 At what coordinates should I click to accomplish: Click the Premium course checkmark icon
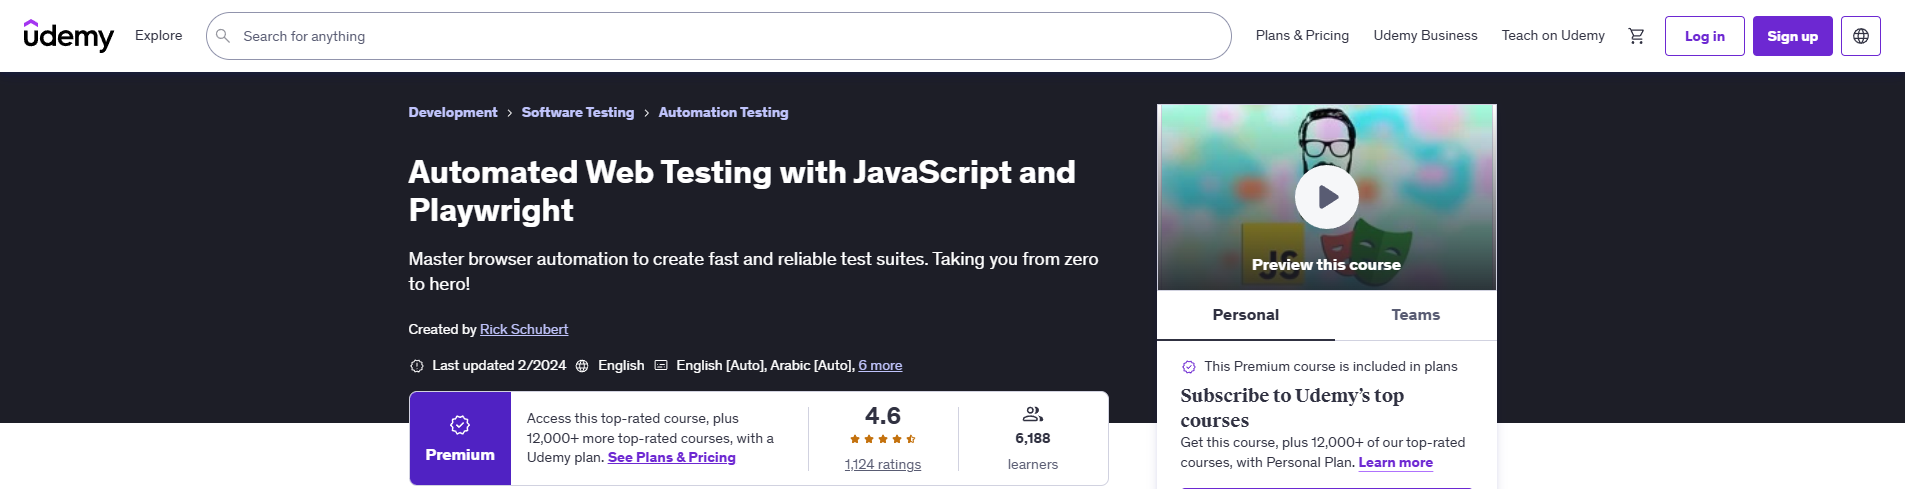[1189, 367]
